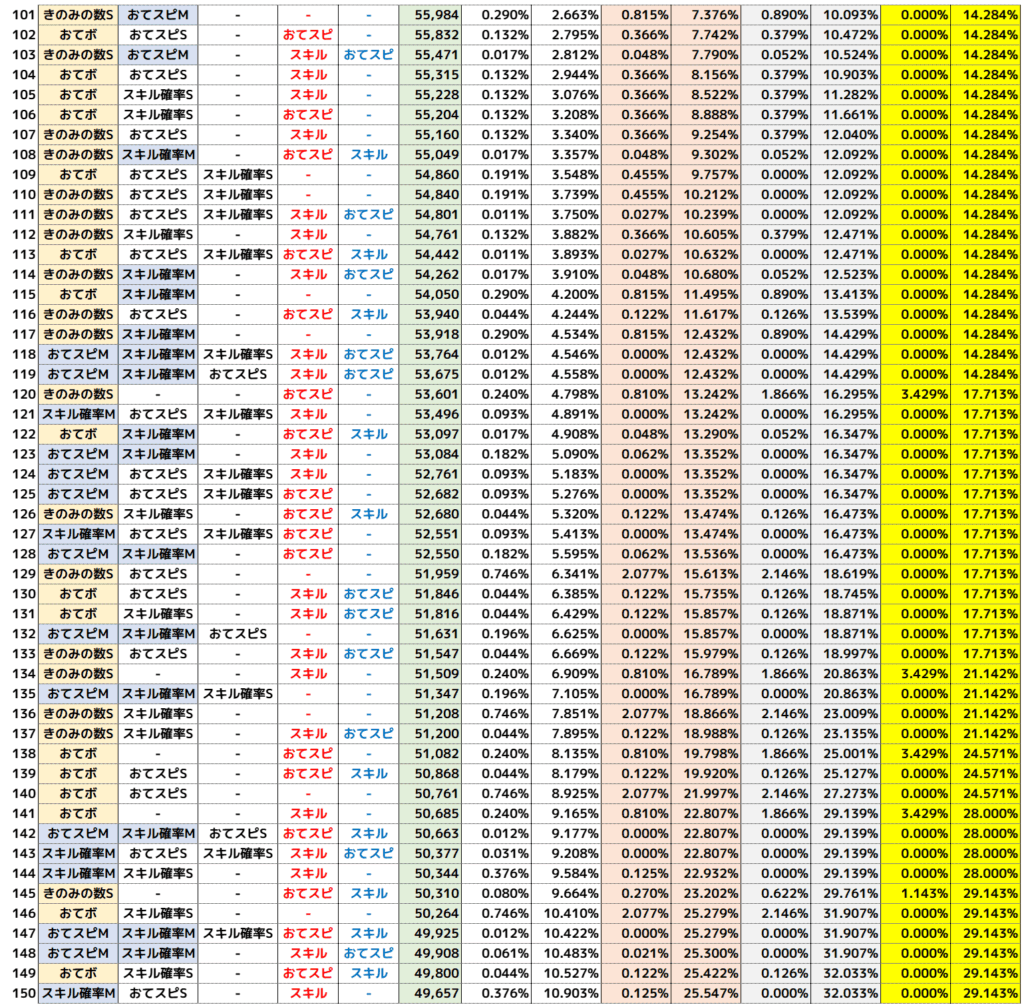This screenshot has height=1007, width=1024.
Task: Click red おてスピ cell in row 138
Action: pyautogui.click(x=307, y=753)
